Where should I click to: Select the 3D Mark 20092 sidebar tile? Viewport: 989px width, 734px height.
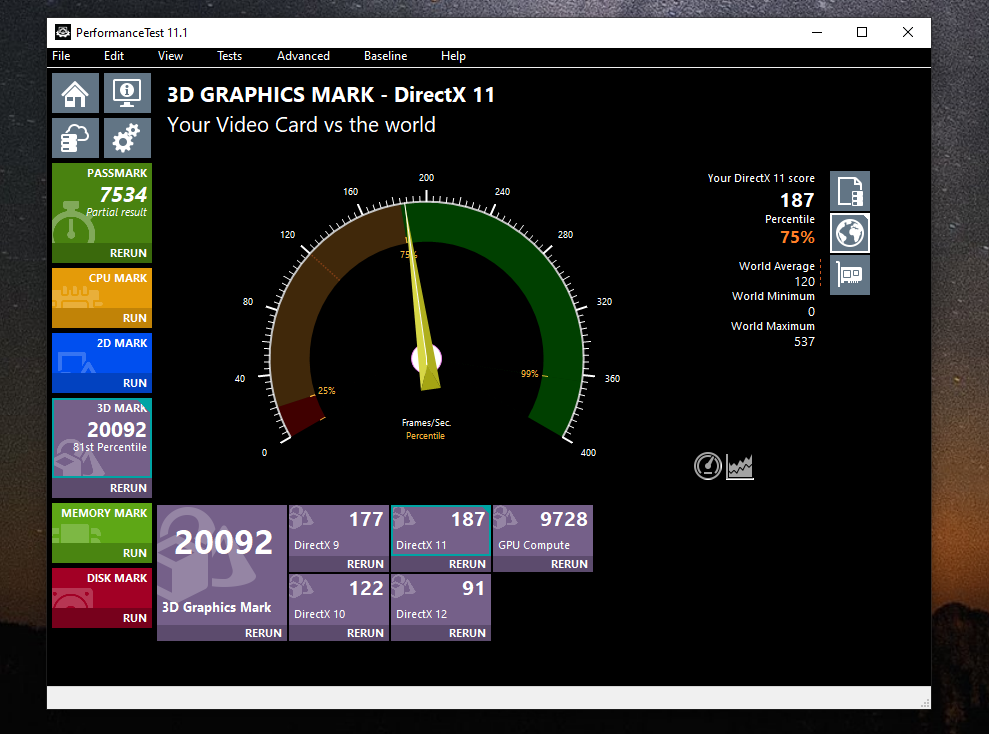coord(102,438)
